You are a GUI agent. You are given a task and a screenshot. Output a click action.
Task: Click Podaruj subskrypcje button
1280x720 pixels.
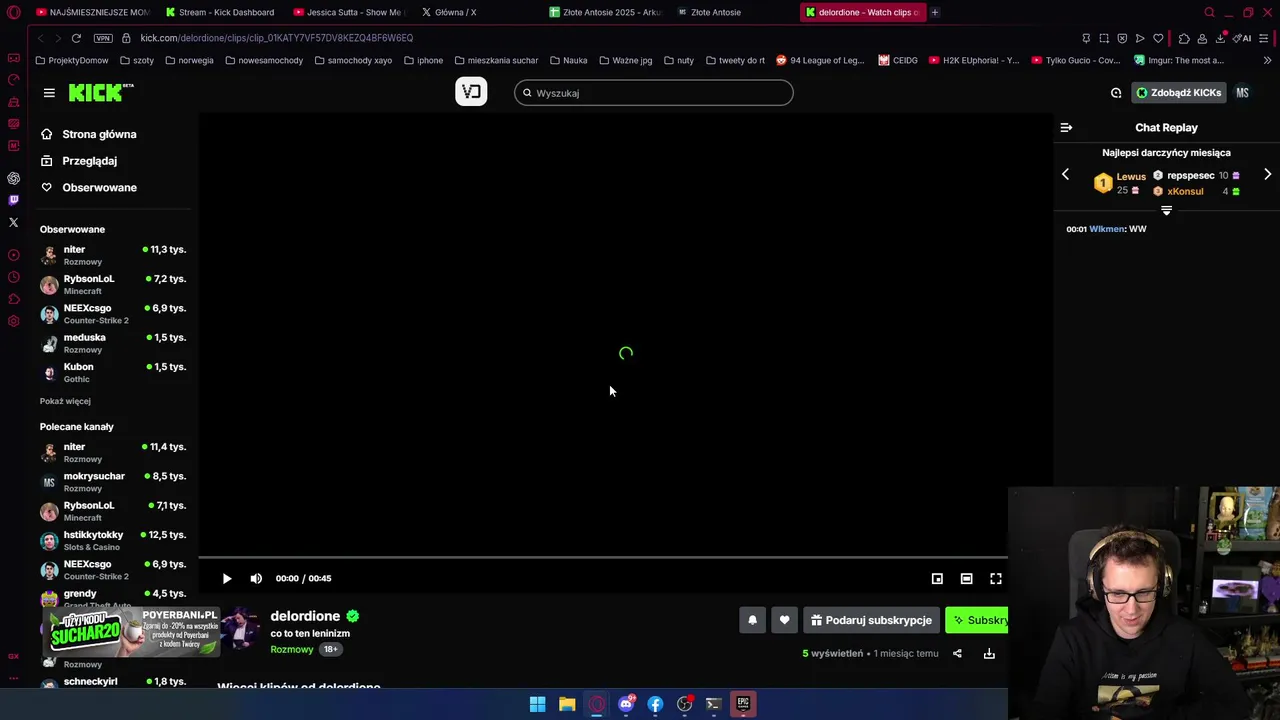click(871, 620)
